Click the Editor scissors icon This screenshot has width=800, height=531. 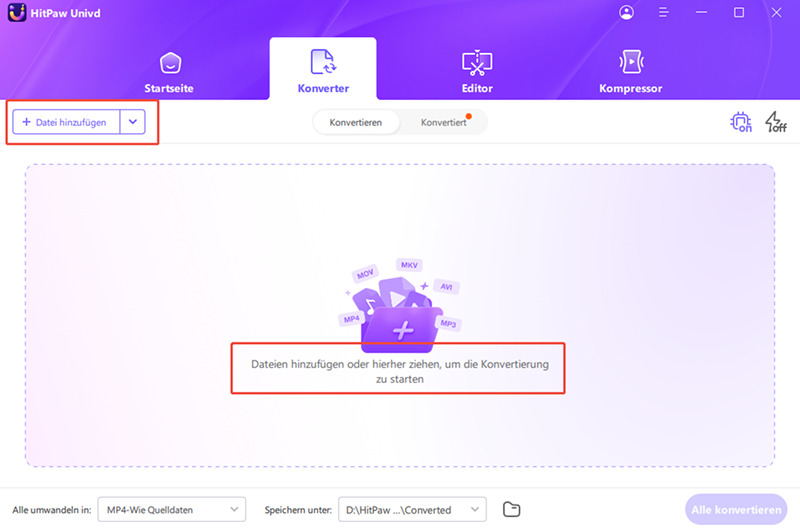(x=476, y=62)
